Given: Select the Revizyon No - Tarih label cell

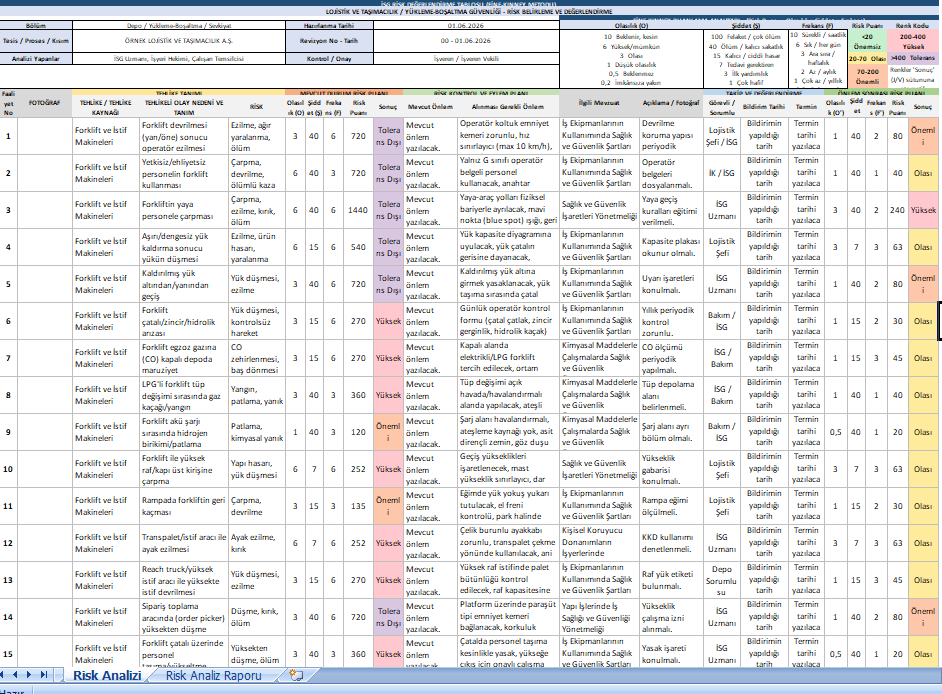Looking at the screenshot, I should (329, 41).
